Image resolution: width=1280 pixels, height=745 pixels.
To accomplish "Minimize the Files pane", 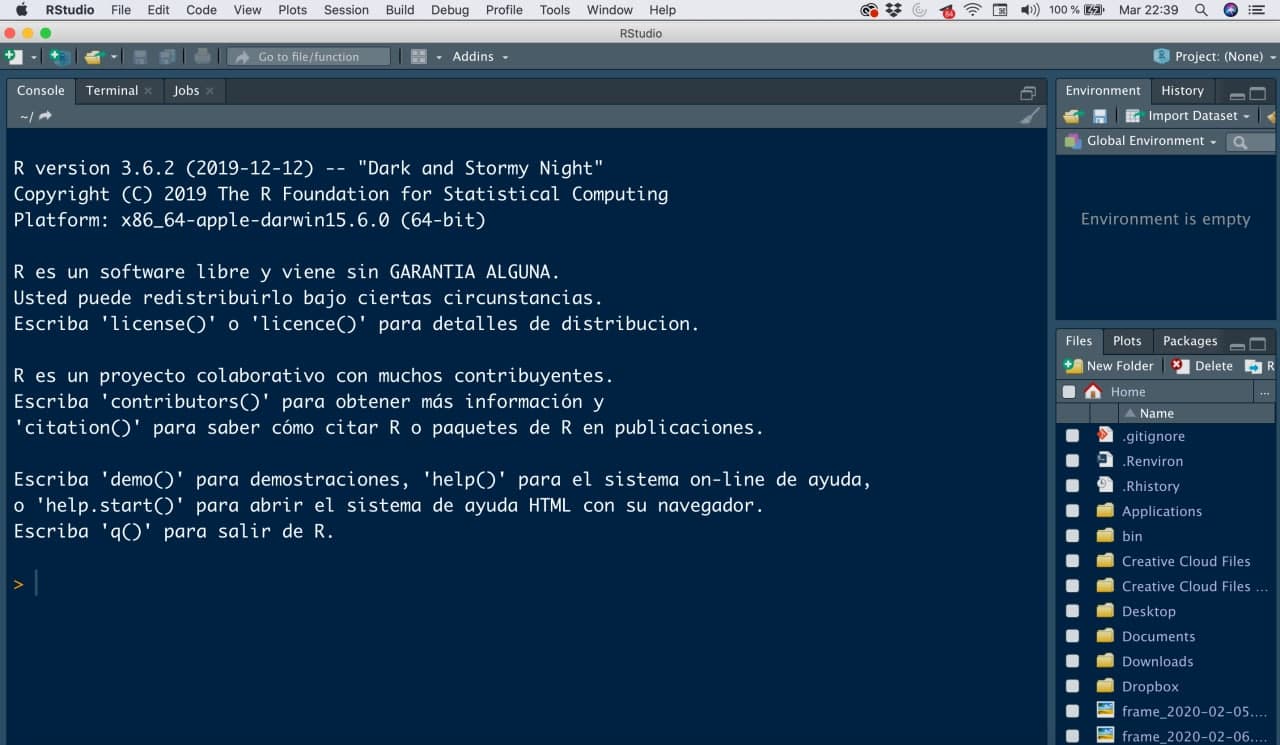I will click(x=1238, y=345).
